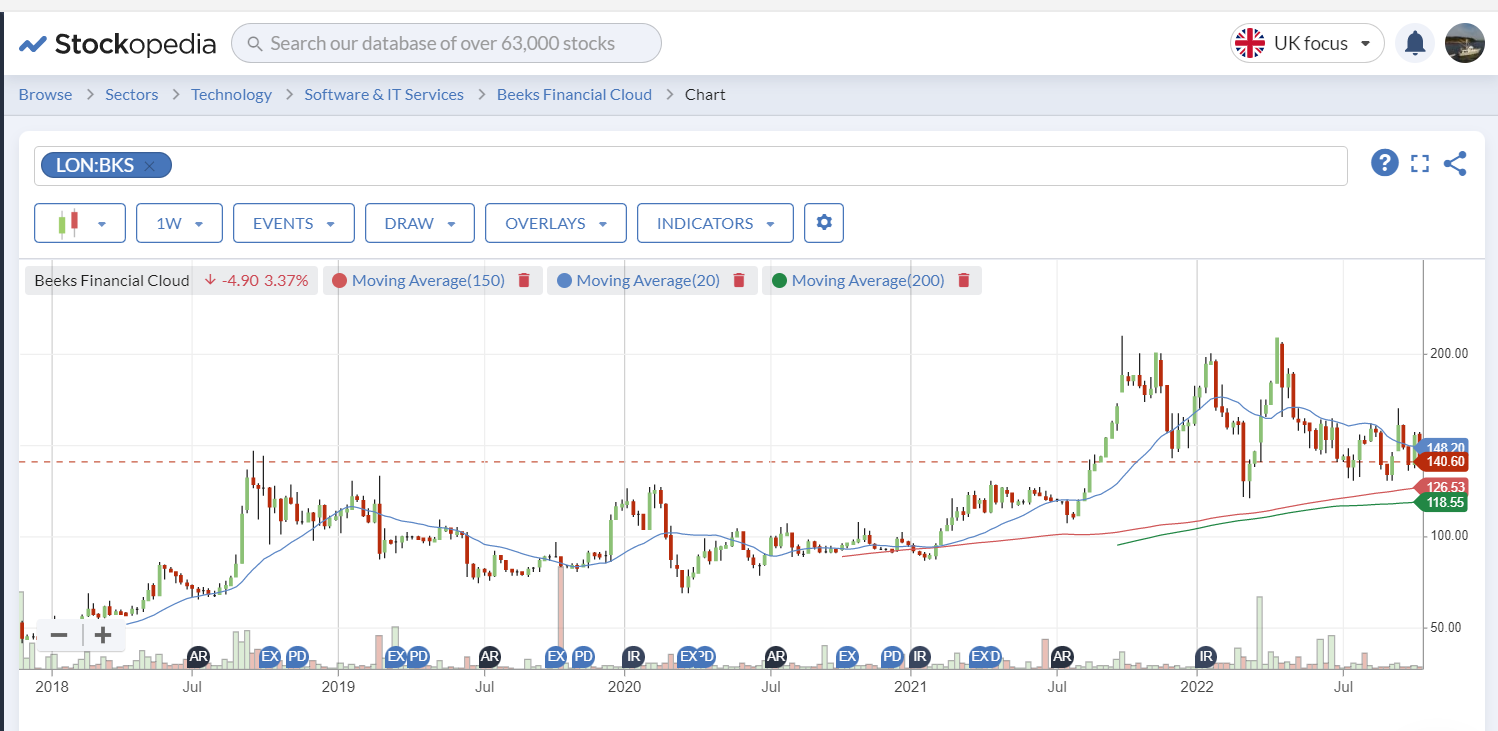Open the UK focus region selector
The image size is (1498, 731).
(x=1307, y=43)
